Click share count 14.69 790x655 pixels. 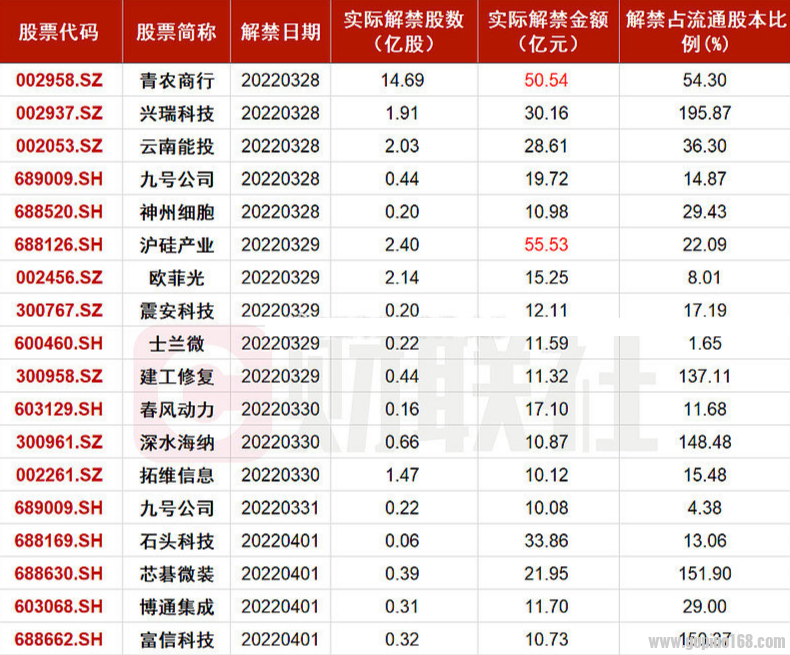pyautogui.click(x=402, y=80)
